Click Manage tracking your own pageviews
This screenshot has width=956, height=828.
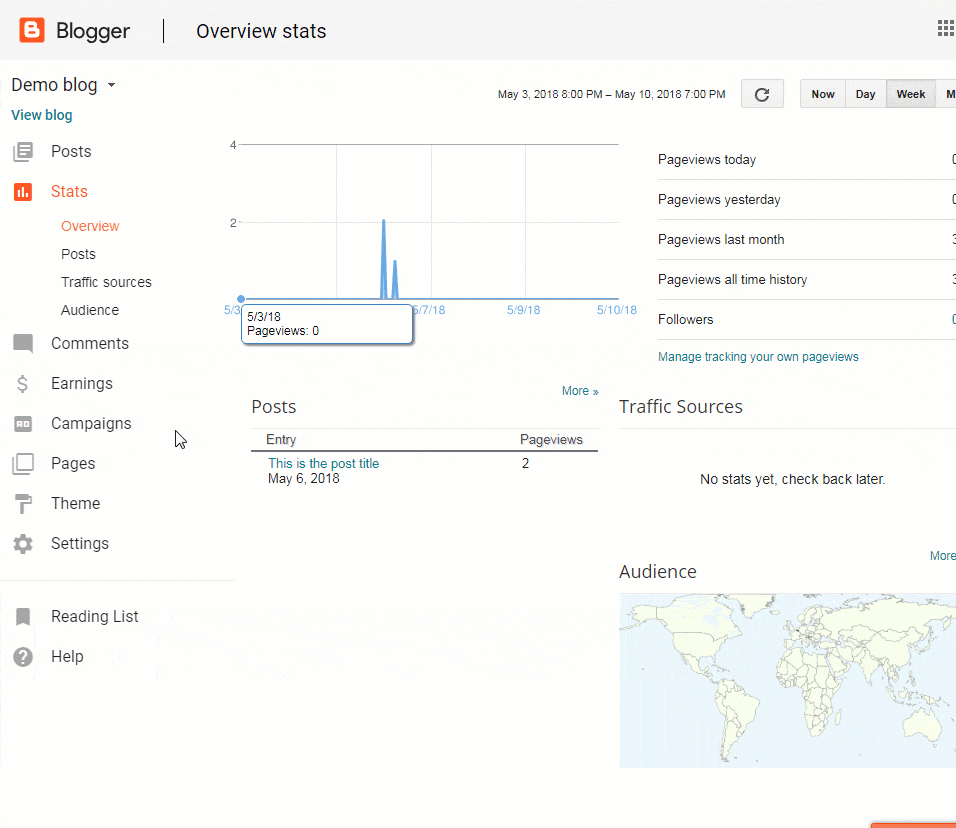pos(758,355)
